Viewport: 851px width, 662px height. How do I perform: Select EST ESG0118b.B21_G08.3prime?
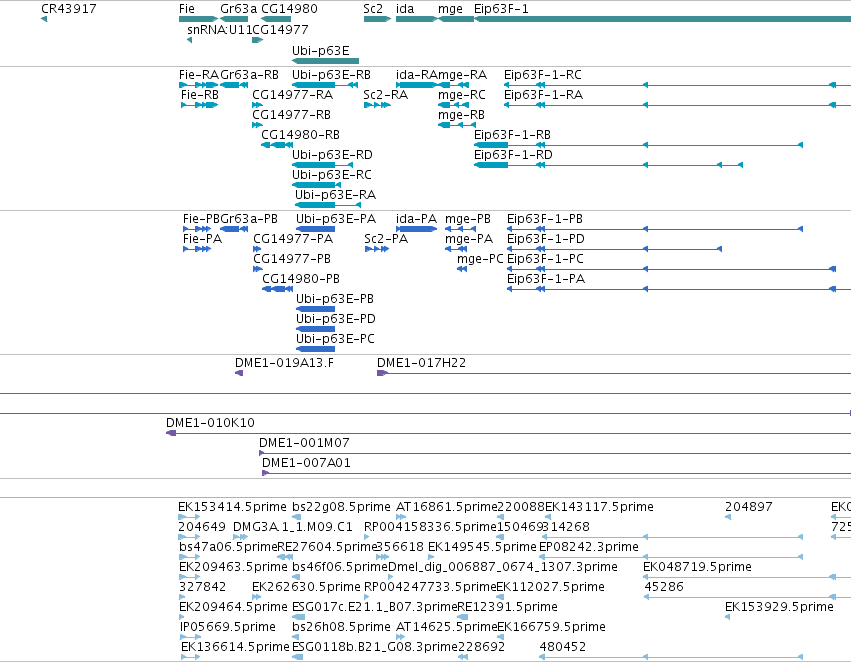374,647
